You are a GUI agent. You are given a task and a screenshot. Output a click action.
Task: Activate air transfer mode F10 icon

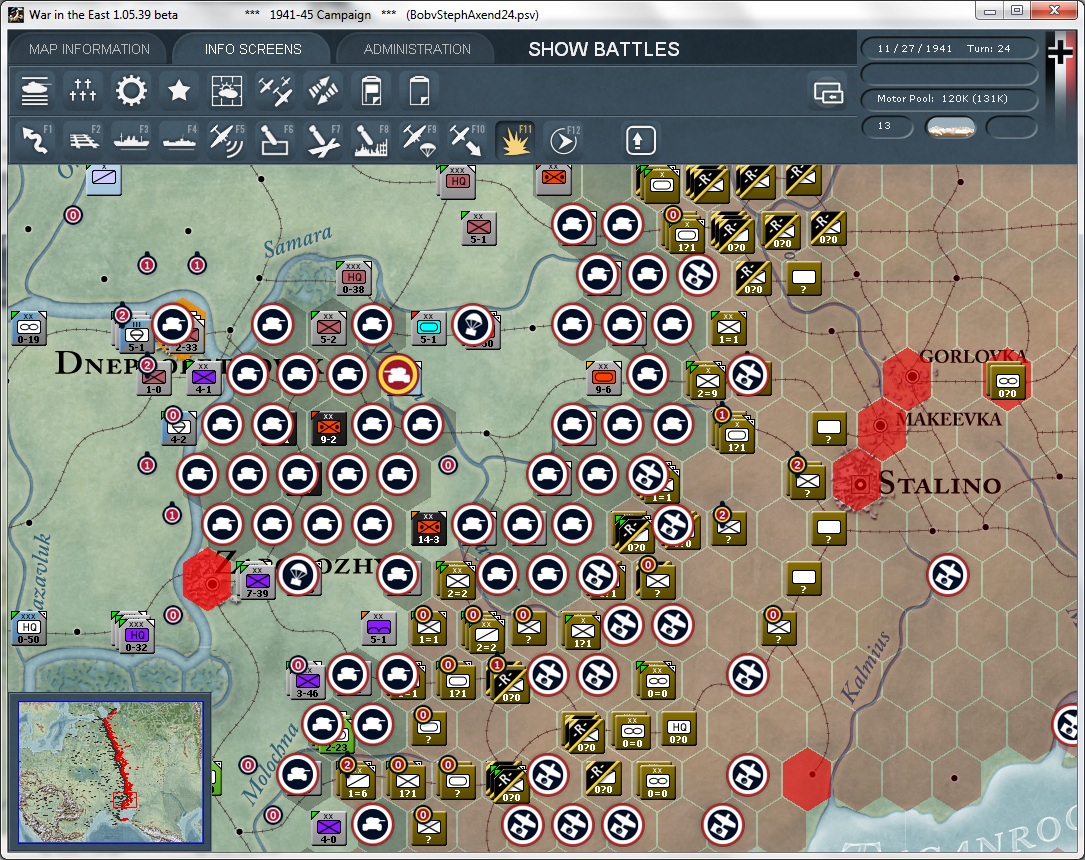467,140
